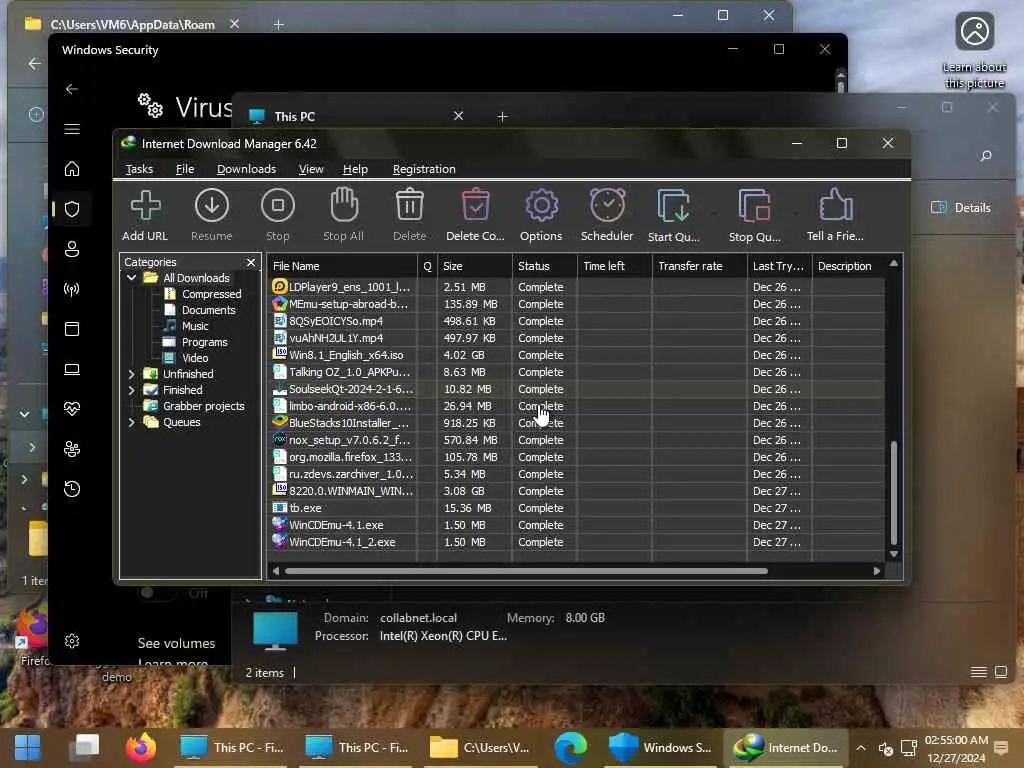
Task: Expand the Queues category
Action: [x=131, y=422]
